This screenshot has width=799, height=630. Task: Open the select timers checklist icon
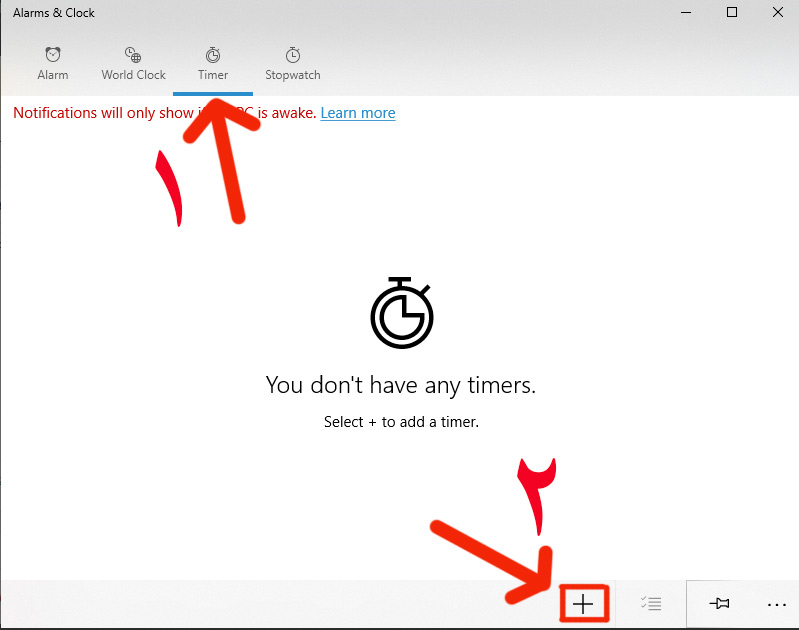(x=651, y=604)
